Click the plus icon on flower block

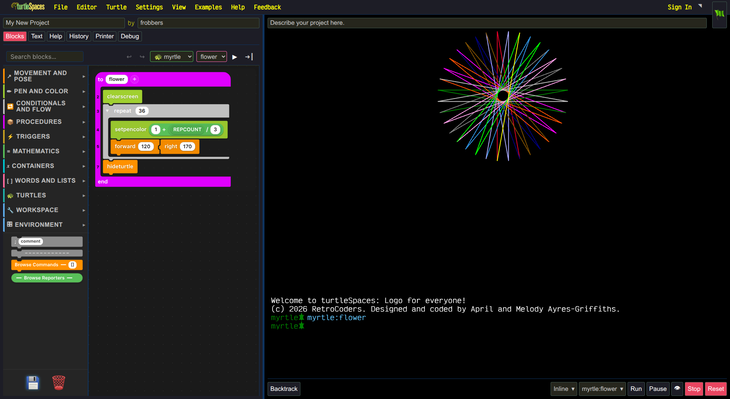[x=134, y=79]
